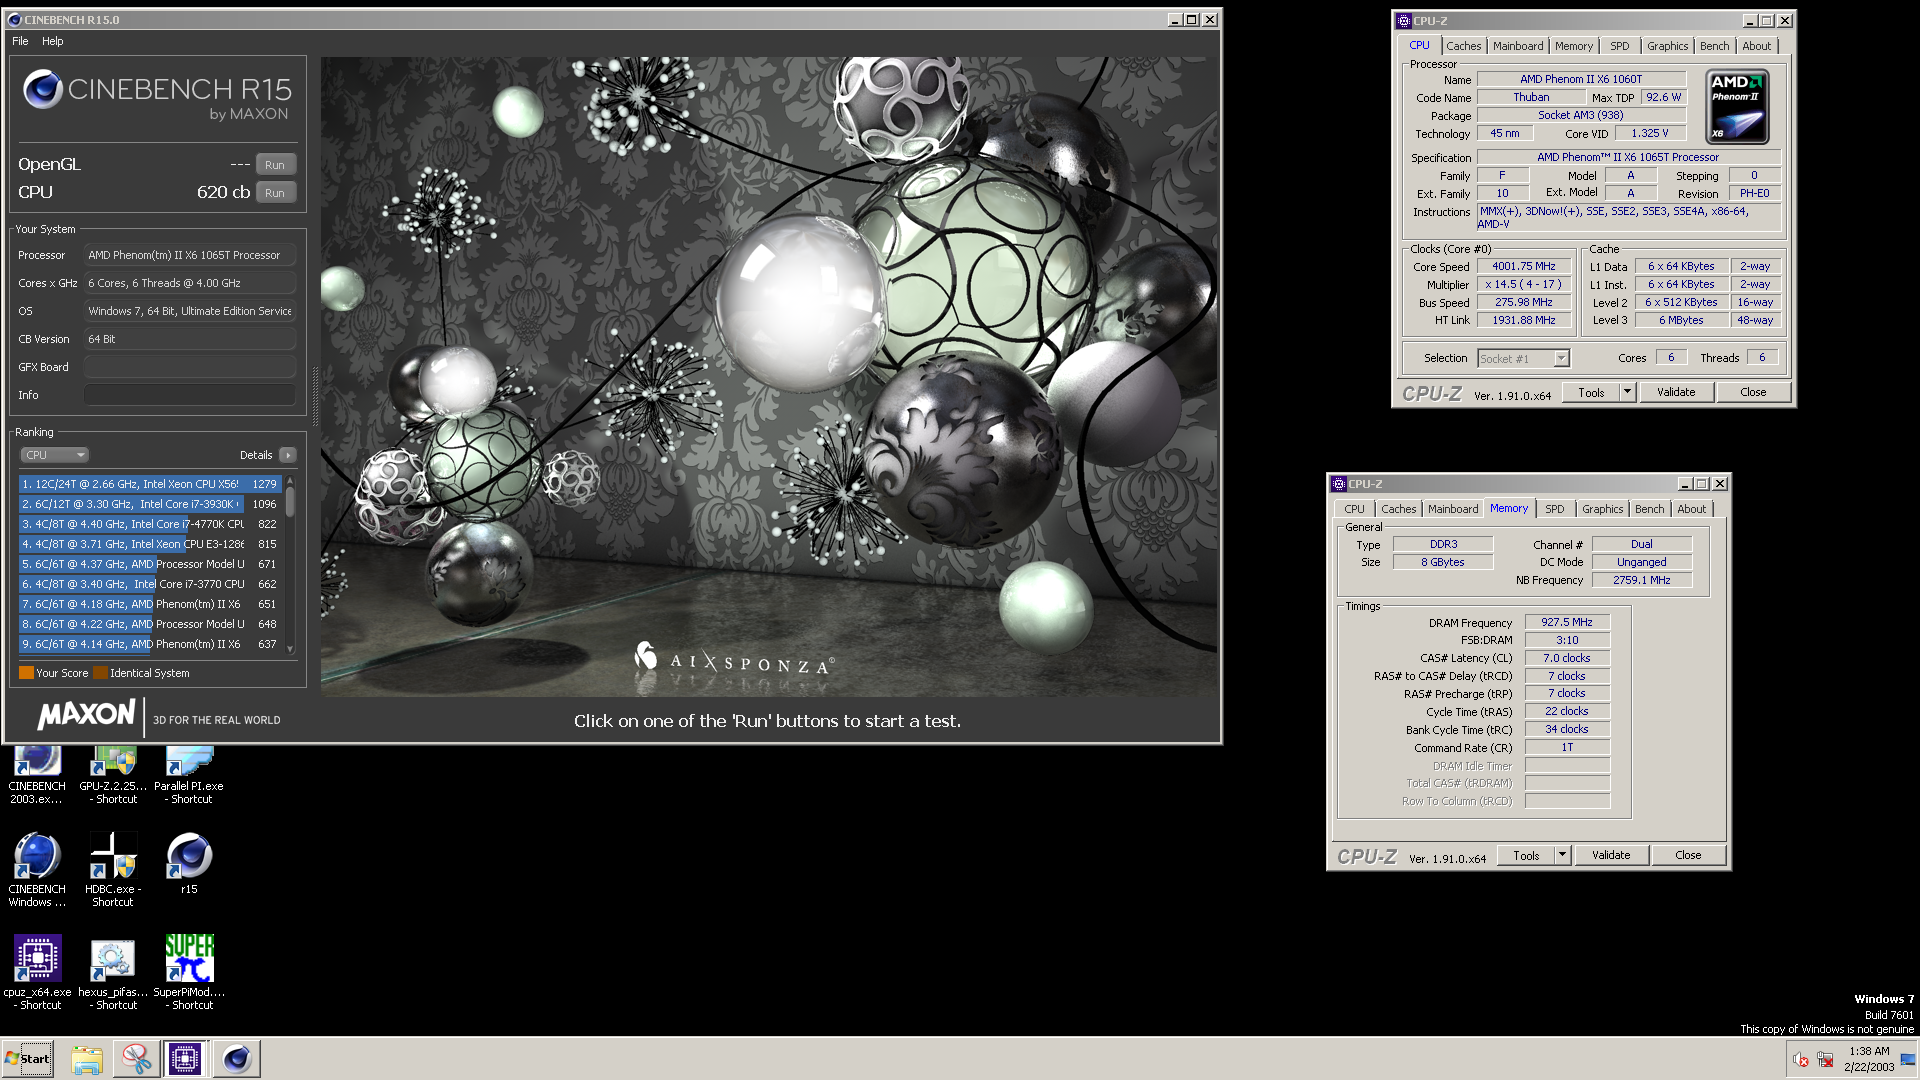Open the Start menu
Screen dimensions: 1920x1080
[x=28, y=1059]
